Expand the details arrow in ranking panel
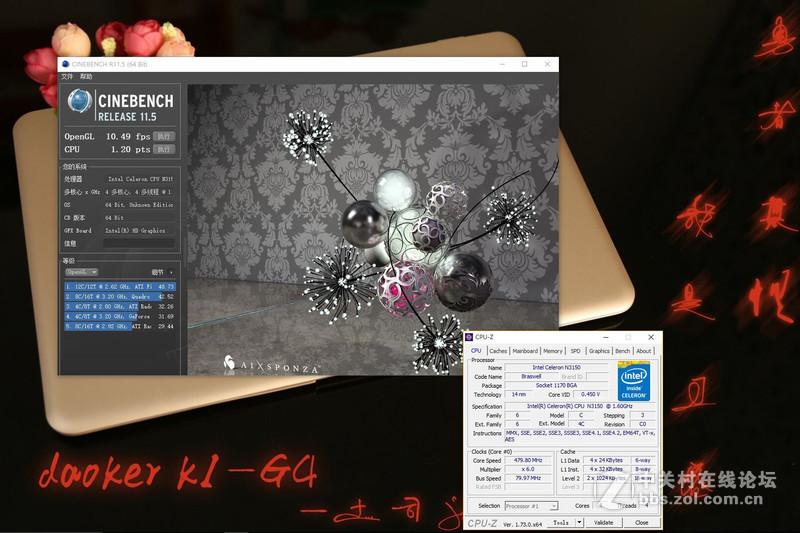 [171, 272]
